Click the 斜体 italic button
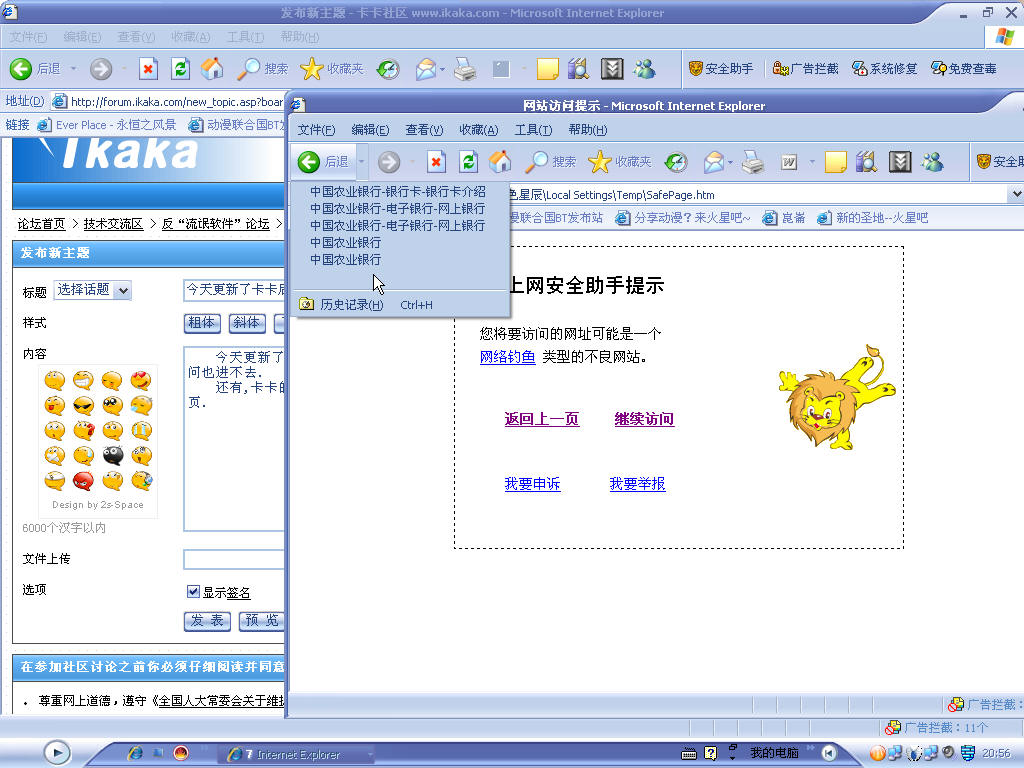Screen dimensions: 1024x768 coord(246,323)
